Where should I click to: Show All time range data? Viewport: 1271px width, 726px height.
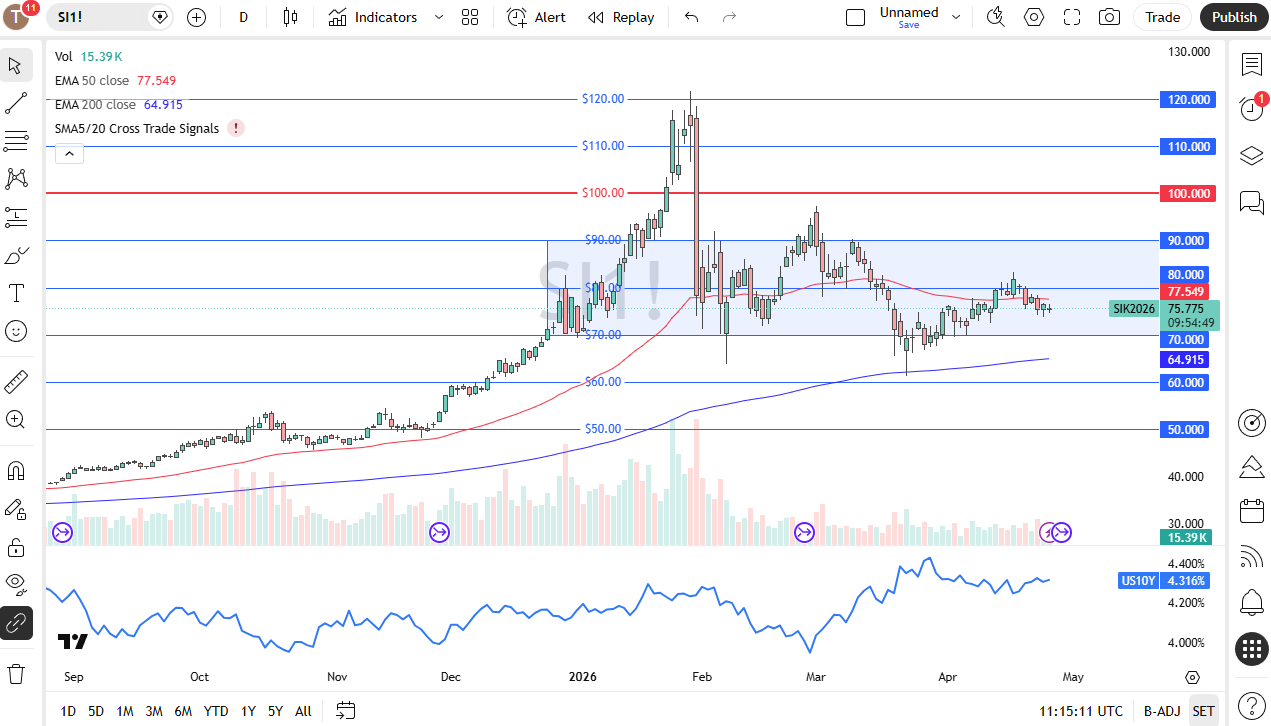pyautogui.click(x=303, y=711)
